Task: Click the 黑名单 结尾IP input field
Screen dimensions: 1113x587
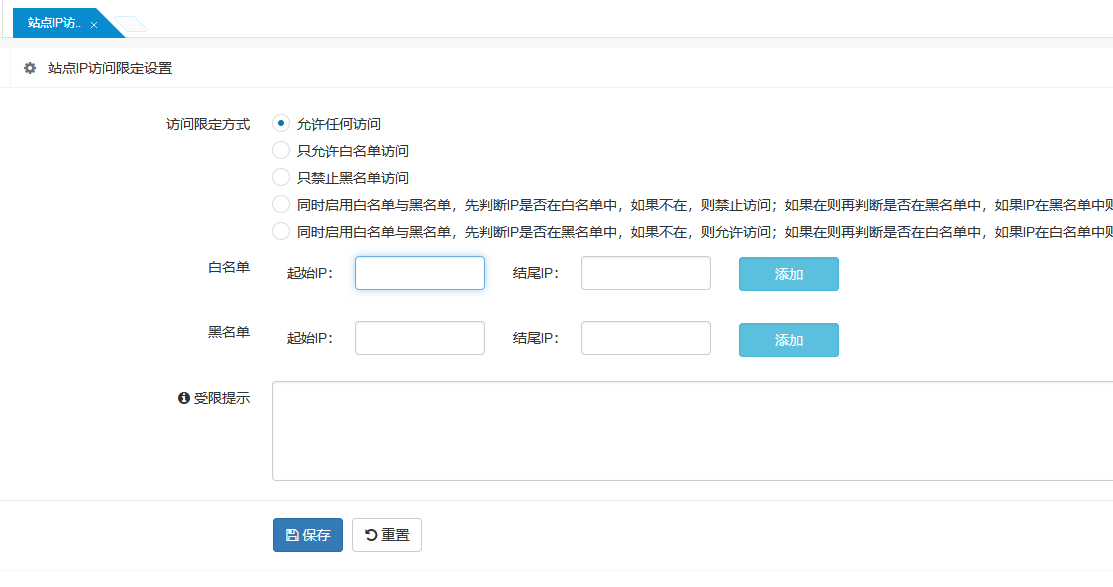Action: coord(645,338)
